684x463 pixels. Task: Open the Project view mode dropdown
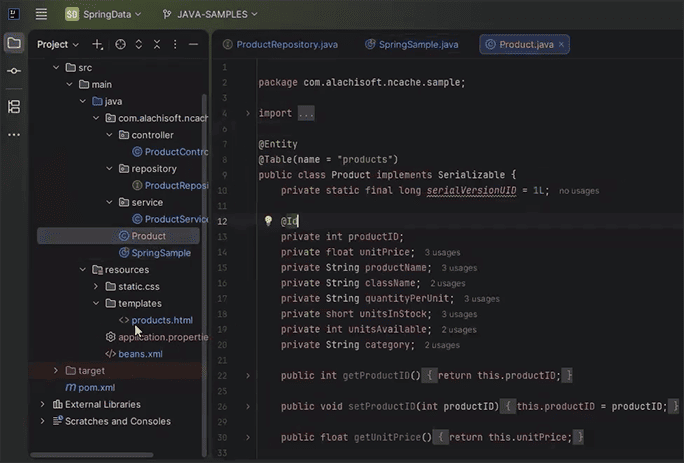click(x=58, y=44)
